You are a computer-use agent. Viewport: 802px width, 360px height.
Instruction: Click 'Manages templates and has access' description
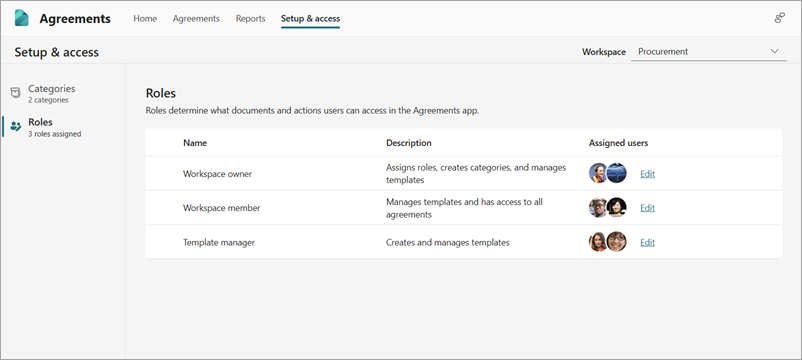click(464, 208)
